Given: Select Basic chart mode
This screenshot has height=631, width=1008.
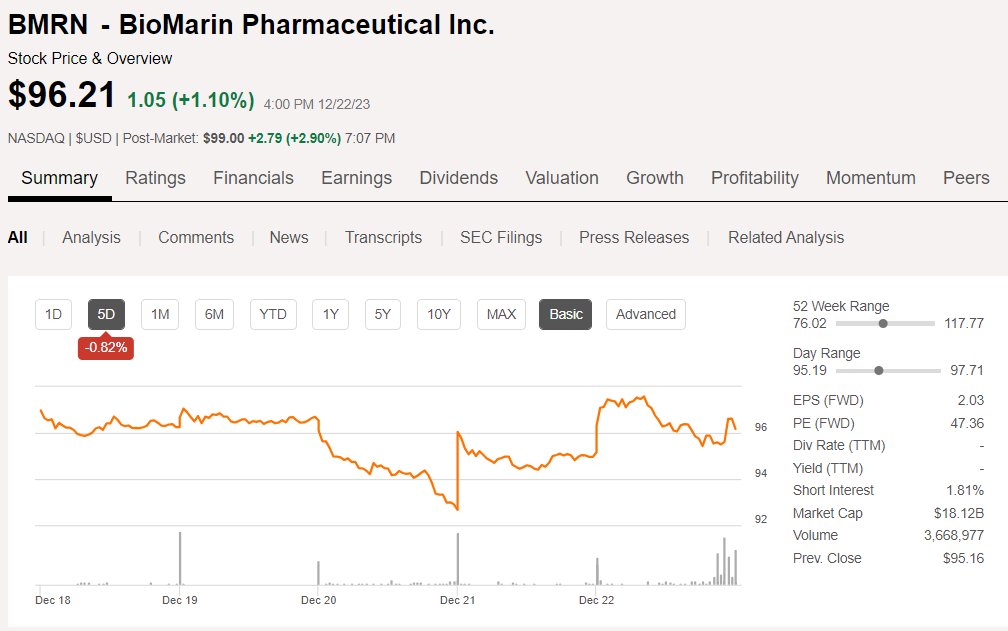Looking at the screenshot, I should click(566, 314).
